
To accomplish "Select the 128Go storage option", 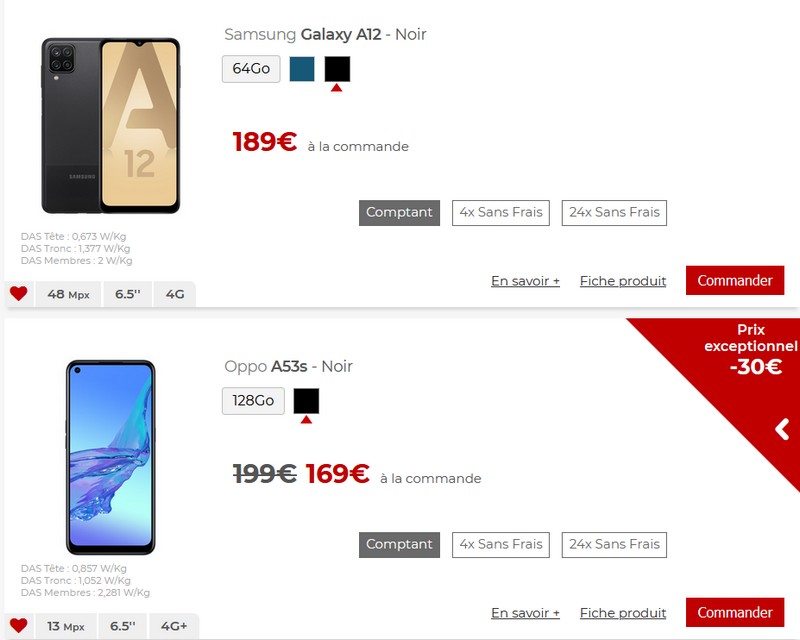I will (253, 401).
